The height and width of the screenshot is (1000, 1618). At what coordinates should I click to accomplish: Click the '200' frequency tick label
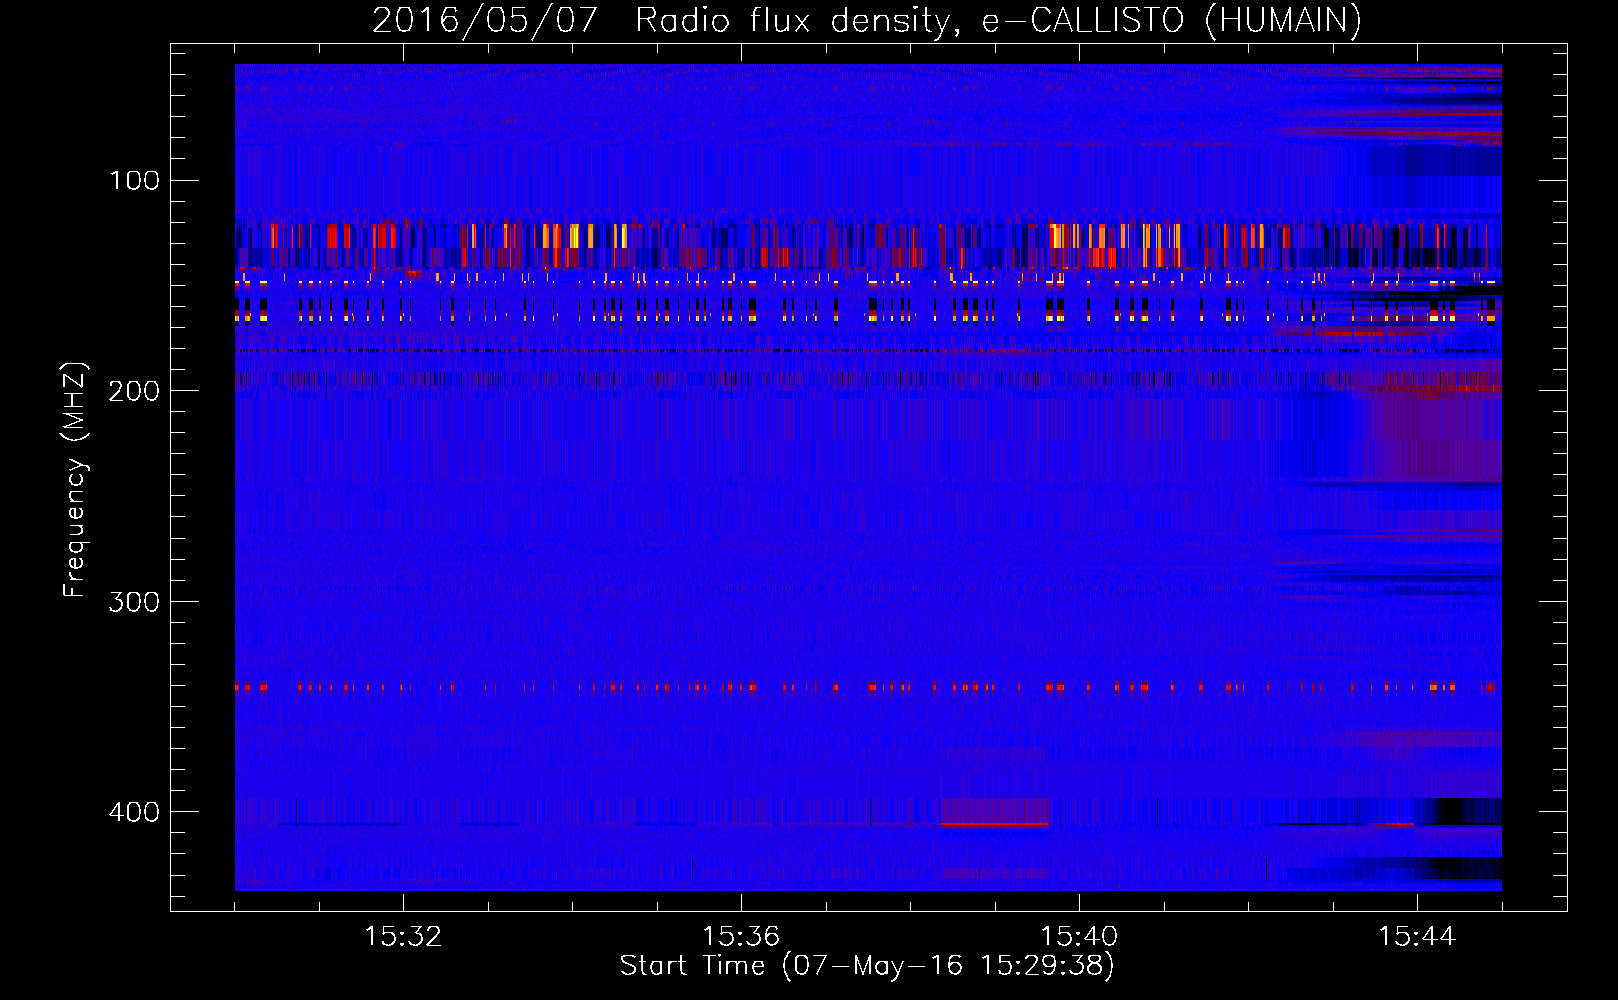point(134,391)
